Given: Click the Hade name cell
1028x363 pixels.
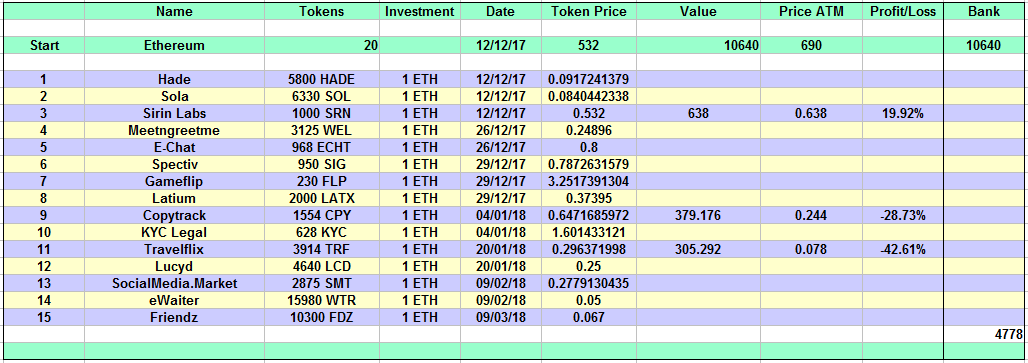Looking at the screenshot, I should coord(174,79).
